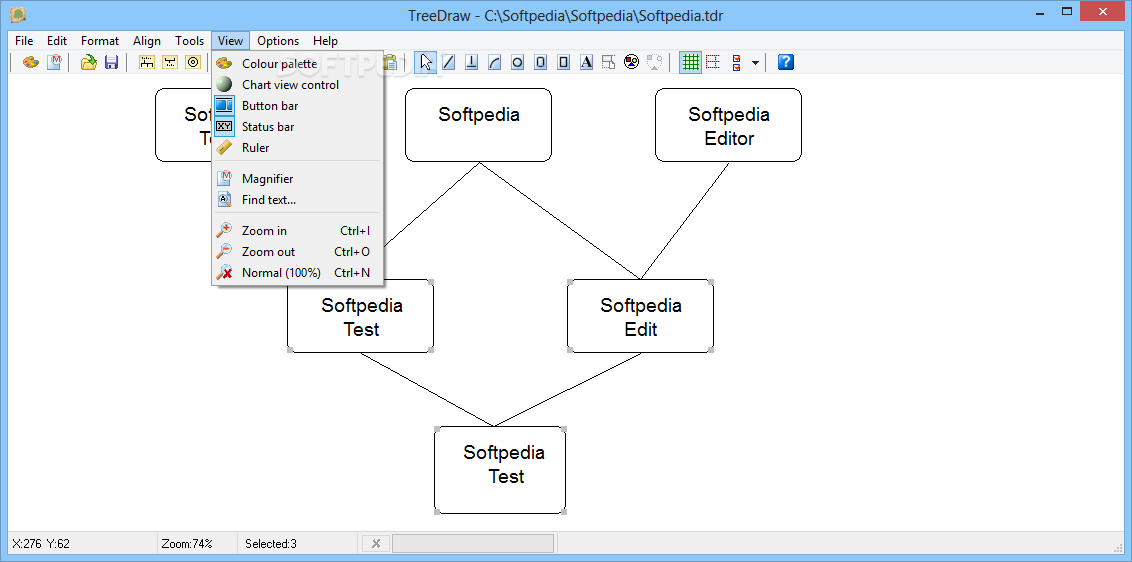This screenshot has height=562, width=1132.
Task: Click the Zoom:74% status bar text
Action: tap(187, 544)
